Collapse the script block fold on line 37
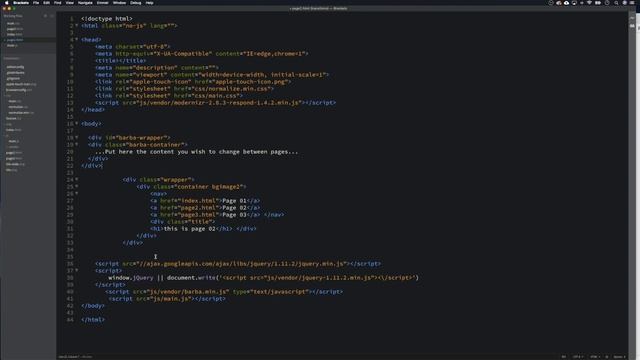Image resolution: width=640 pixels, height=360 pixels. tap(77, 271)
